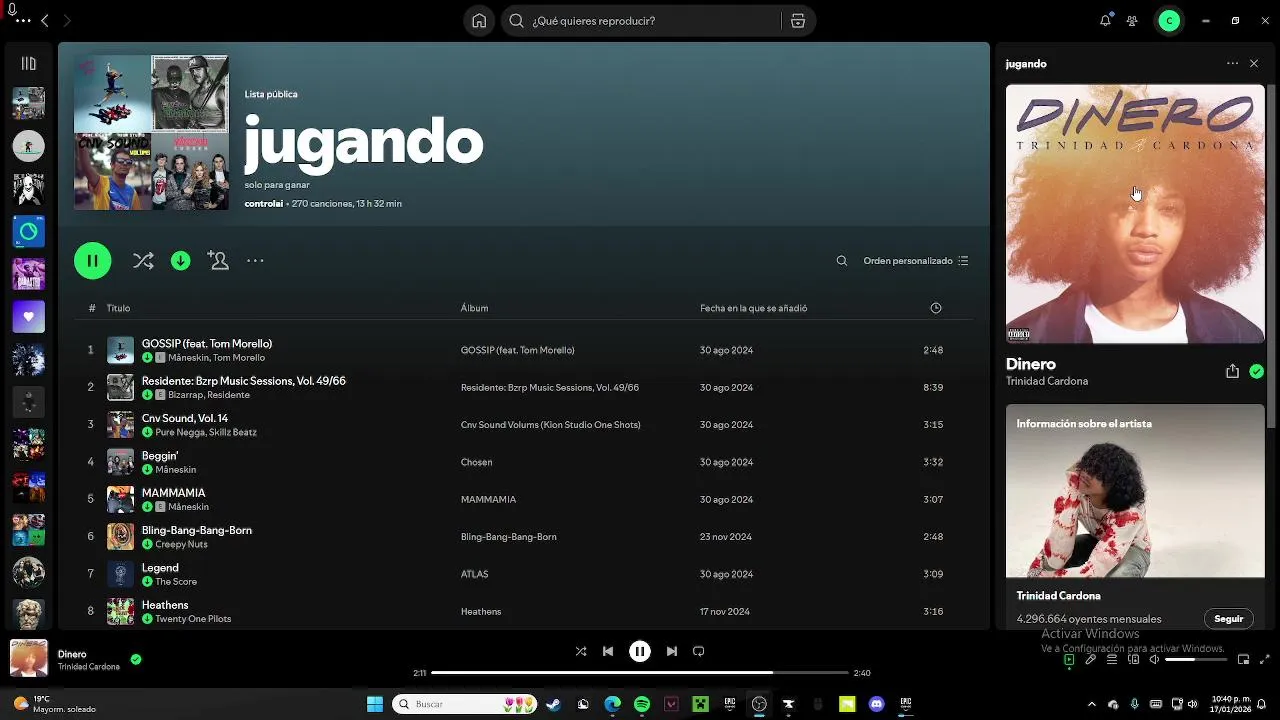The height and width of the screenshot is (720, 1280).
Task: Open the controlai profile link
Action: (x=264, y=204)
